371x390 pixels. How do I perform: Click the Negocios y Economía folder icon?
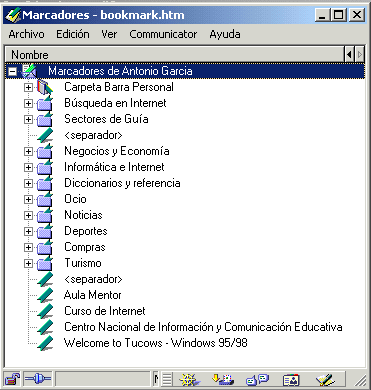(x=45, y=151)
